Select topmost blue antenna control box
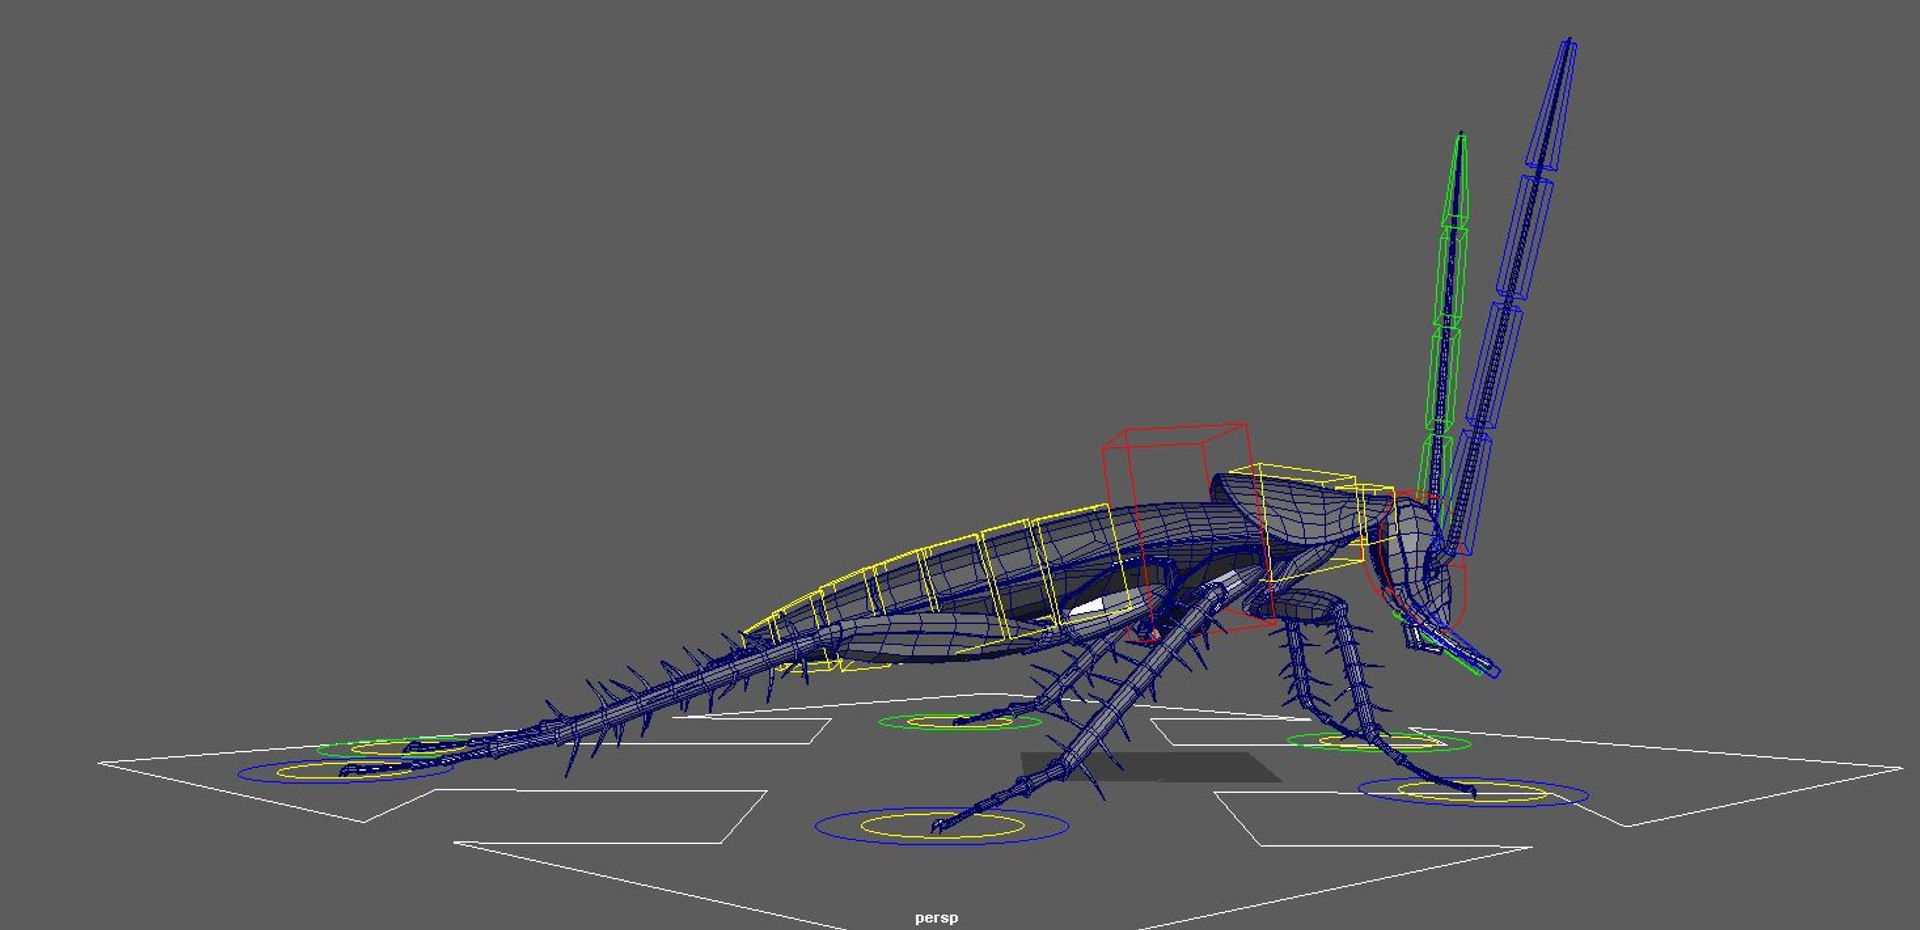Image resolution: width=1920 pixels, height=930 pixels. tap(1553, 105)
